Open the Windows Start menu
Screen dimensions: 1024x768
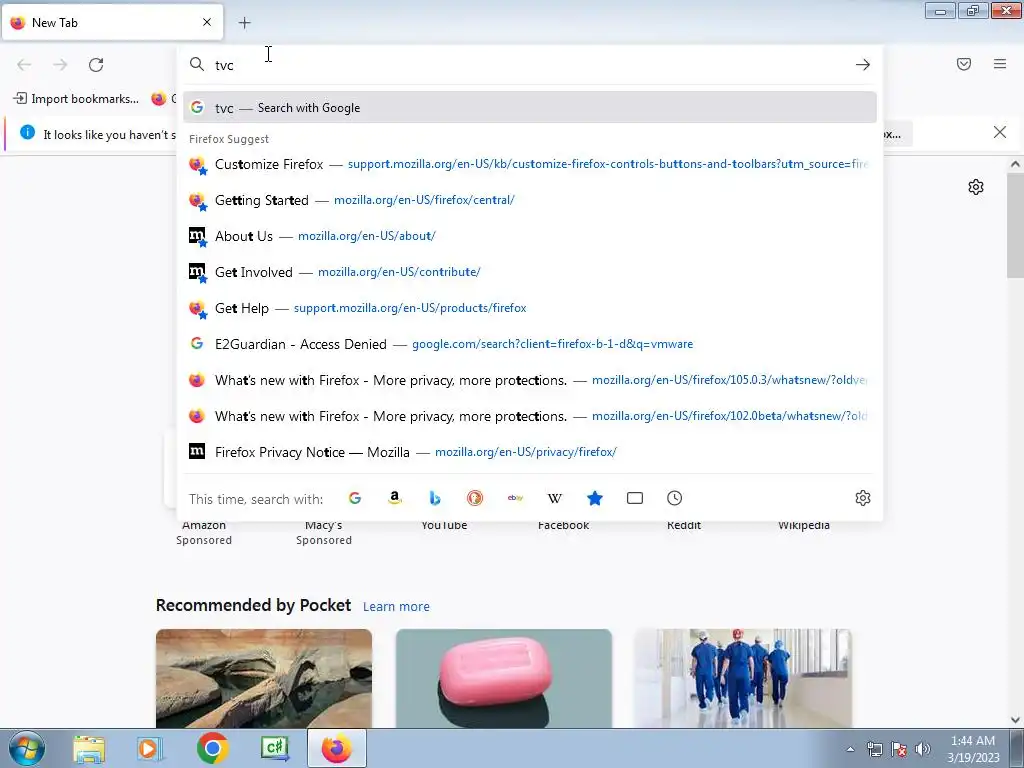point(27,748)
